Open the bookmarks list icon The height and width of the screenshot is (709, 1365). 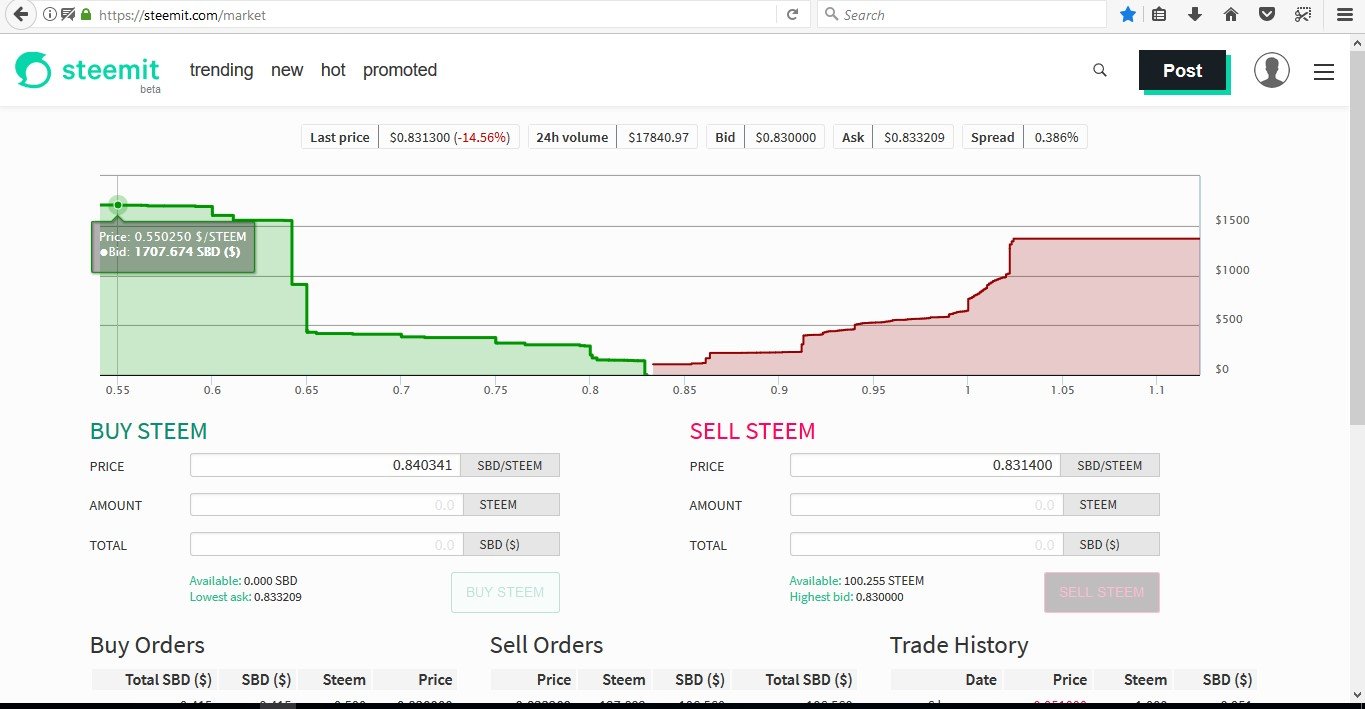(x=1159, y=15)
